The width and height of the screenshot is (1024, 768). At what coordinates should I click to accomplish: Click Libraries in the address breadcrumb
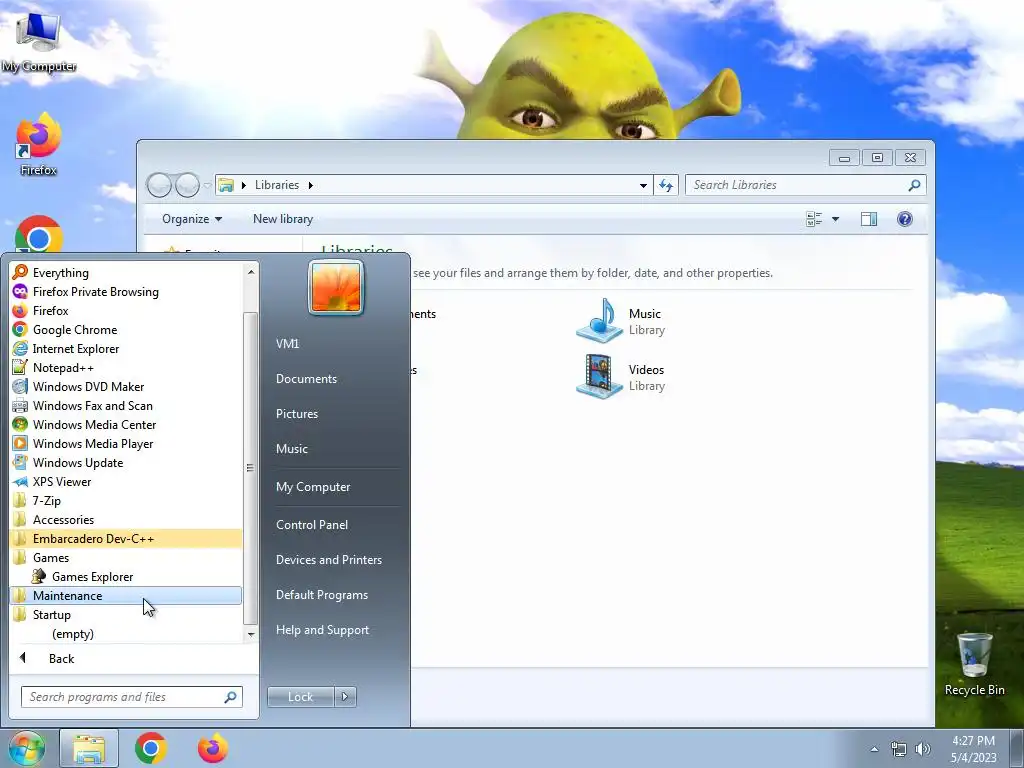tap(277, 185)
